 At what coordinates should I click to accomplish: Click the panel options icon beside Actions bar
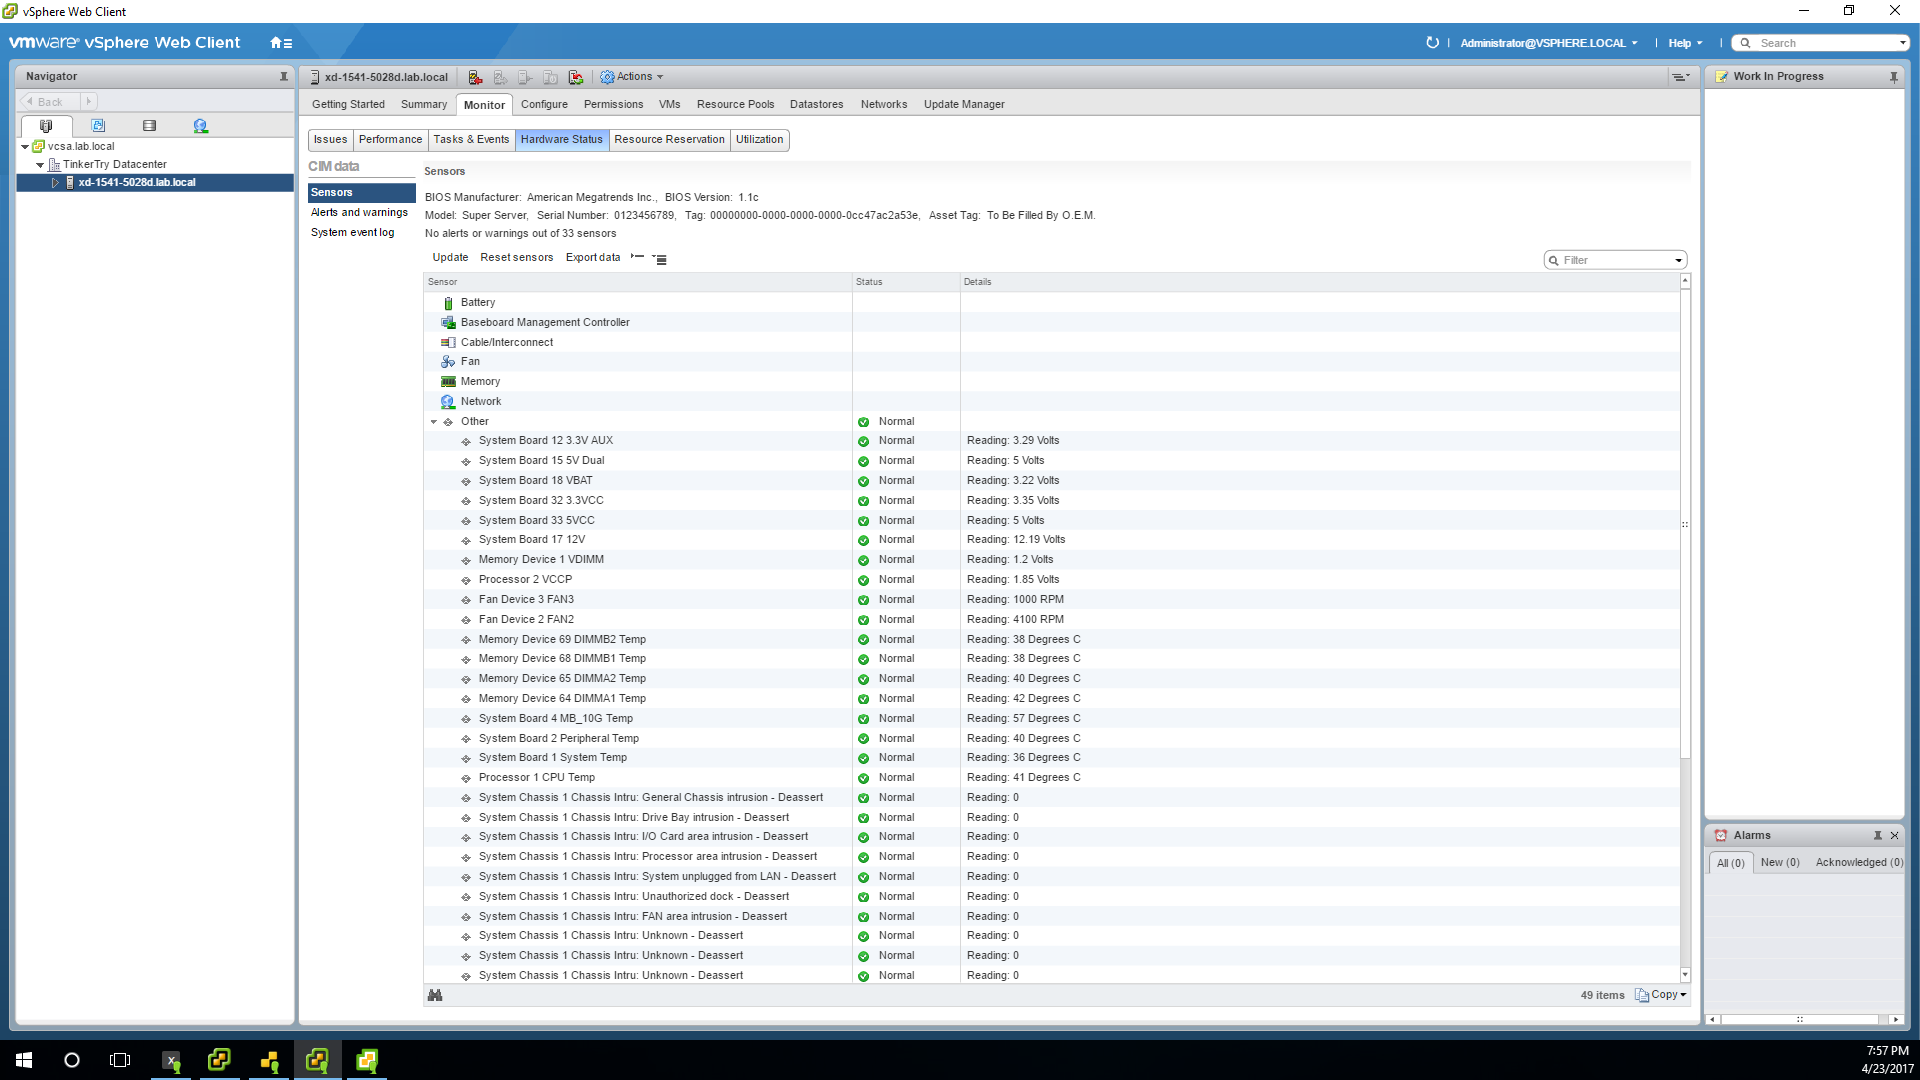pos(1680,77)
